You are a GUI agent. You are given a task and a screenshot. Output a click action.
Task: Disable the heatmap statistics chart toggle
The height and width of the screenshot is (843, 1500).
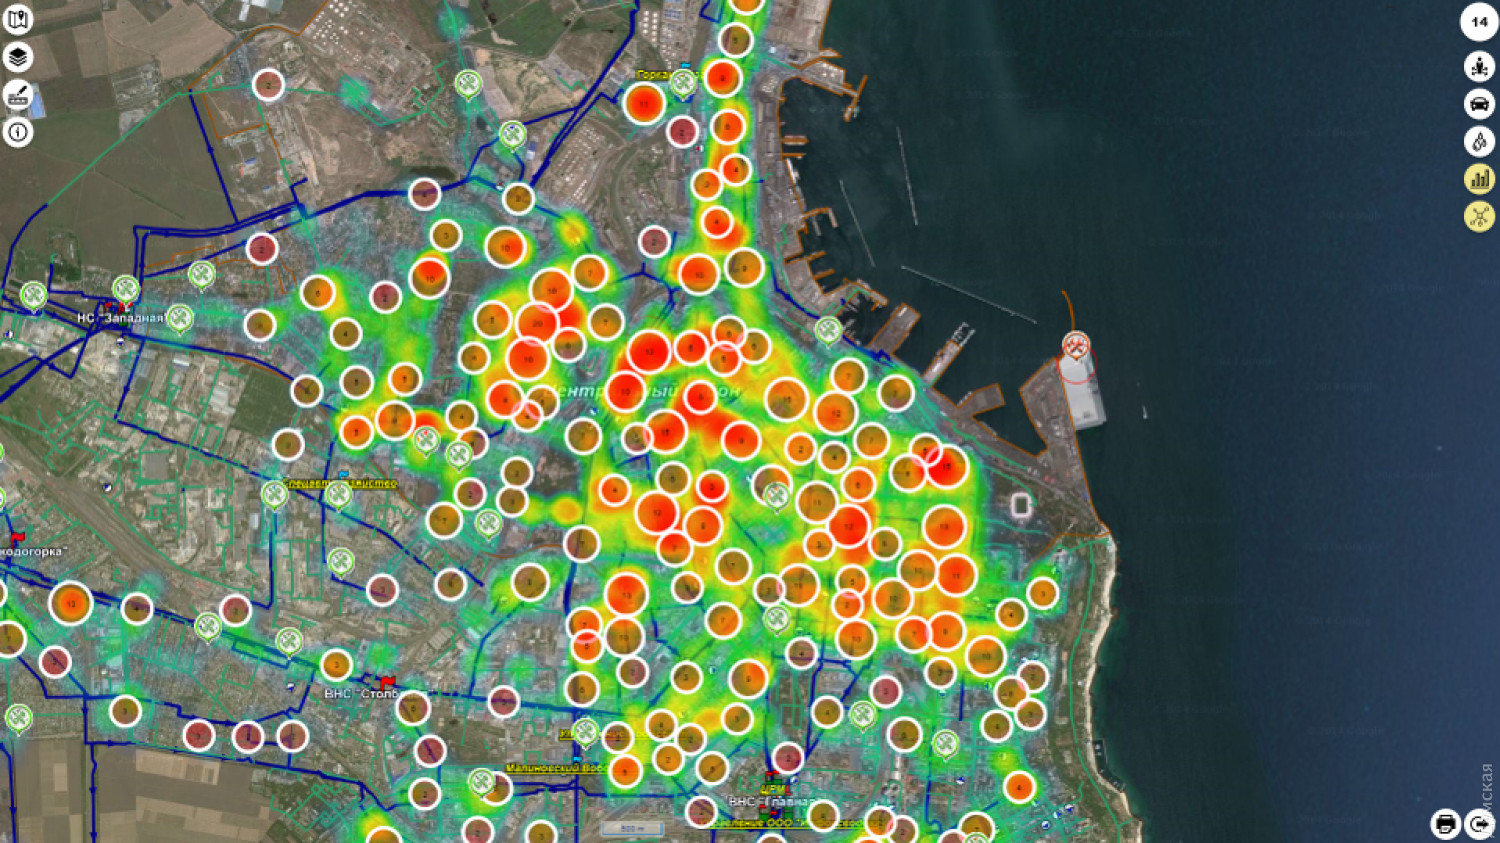pos(1479,179)
